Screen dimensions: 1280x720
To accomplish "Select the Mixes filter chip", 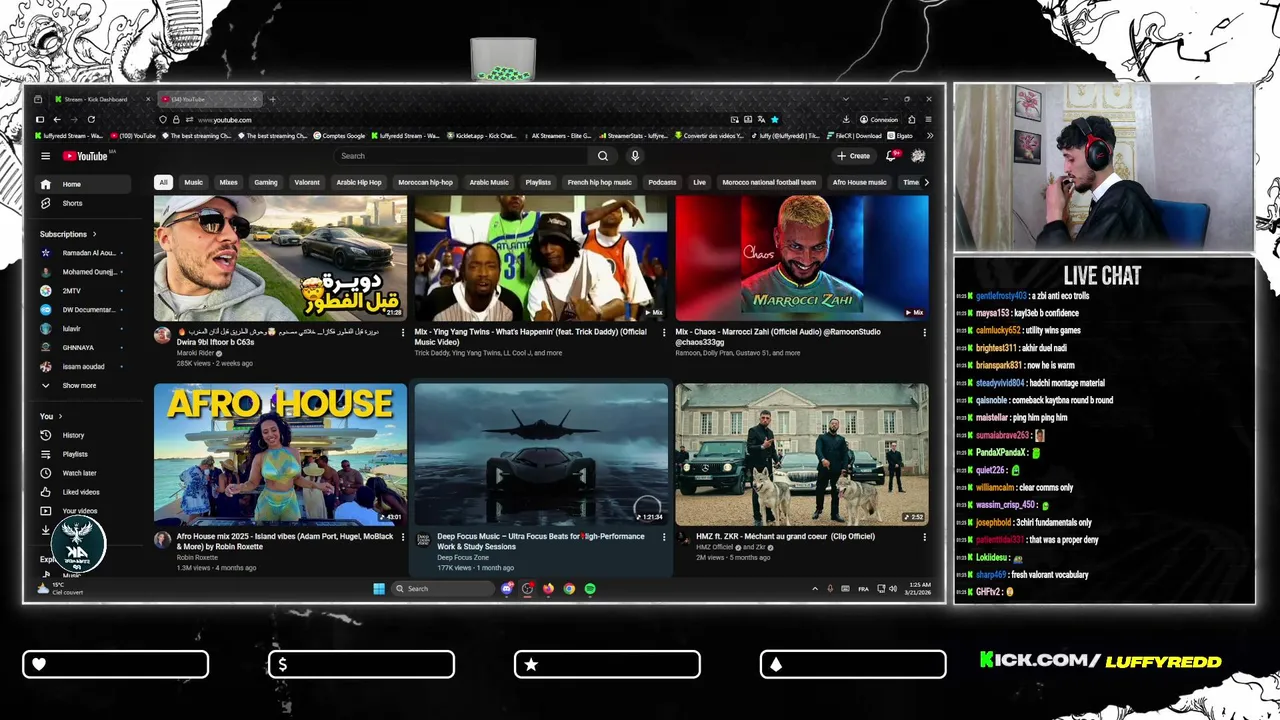I will pyautogui.click(x=228, y=182).
